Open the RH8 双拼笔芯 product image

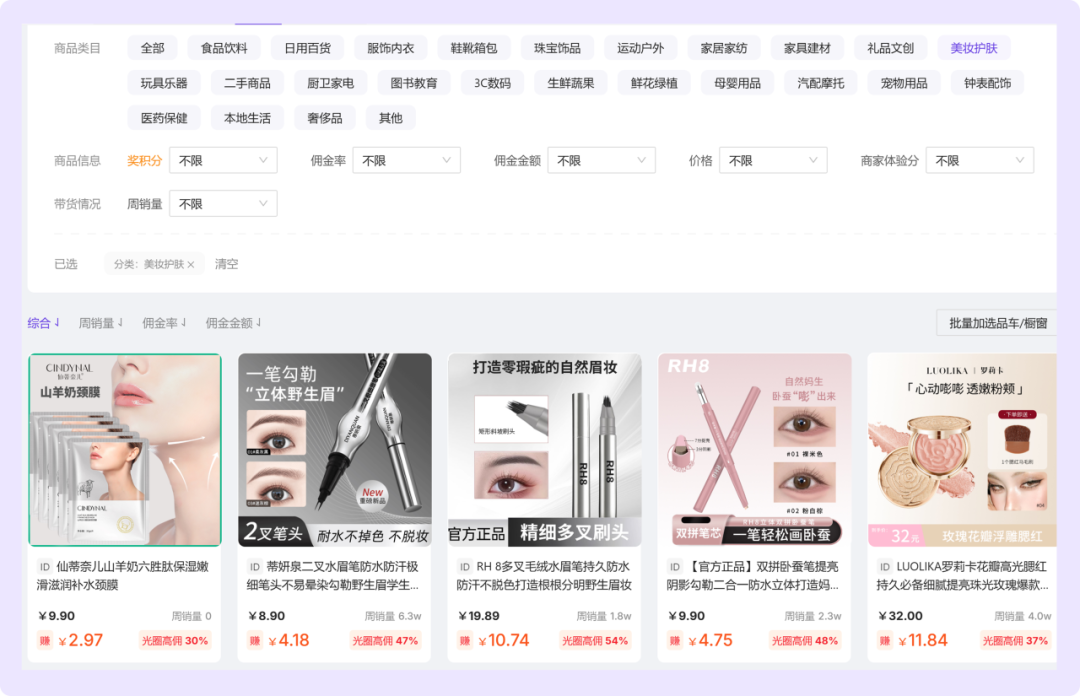click(x=754, y=450)
